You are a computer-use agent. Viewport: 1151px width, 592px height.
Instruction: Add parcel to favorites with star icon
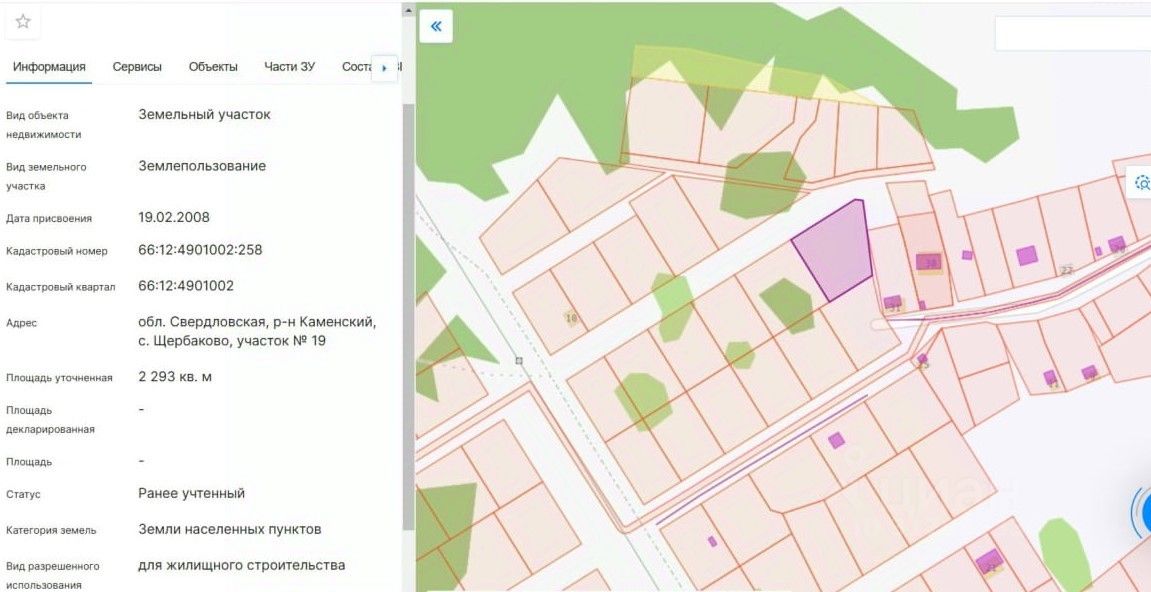22,21
